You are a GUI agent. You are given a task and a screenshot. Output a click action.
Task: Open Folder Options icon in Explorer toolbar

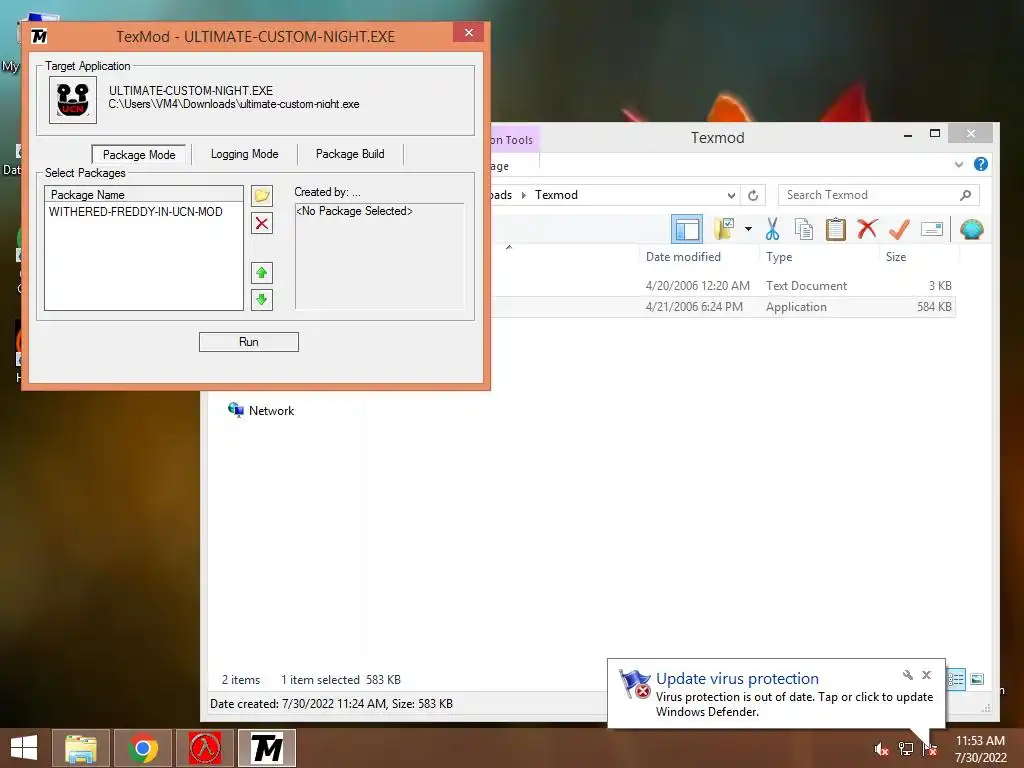[724, 229]
